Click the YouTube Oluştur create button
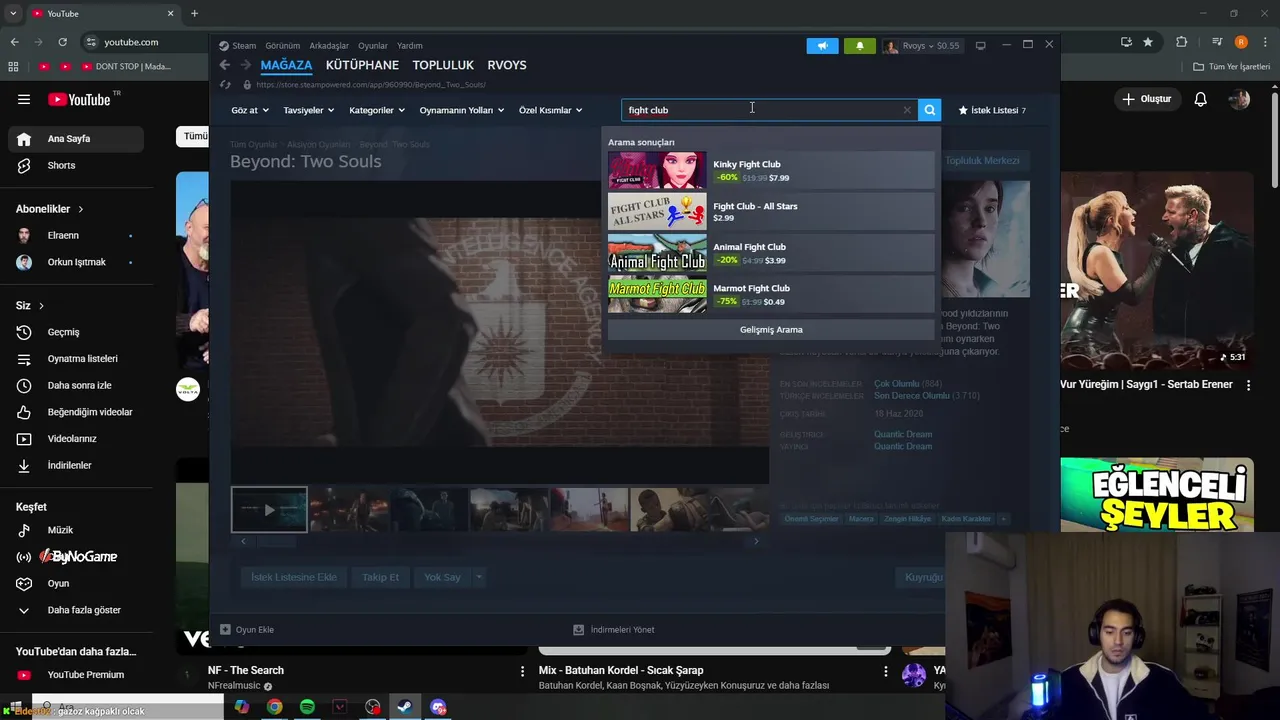 coord(1146,99)
